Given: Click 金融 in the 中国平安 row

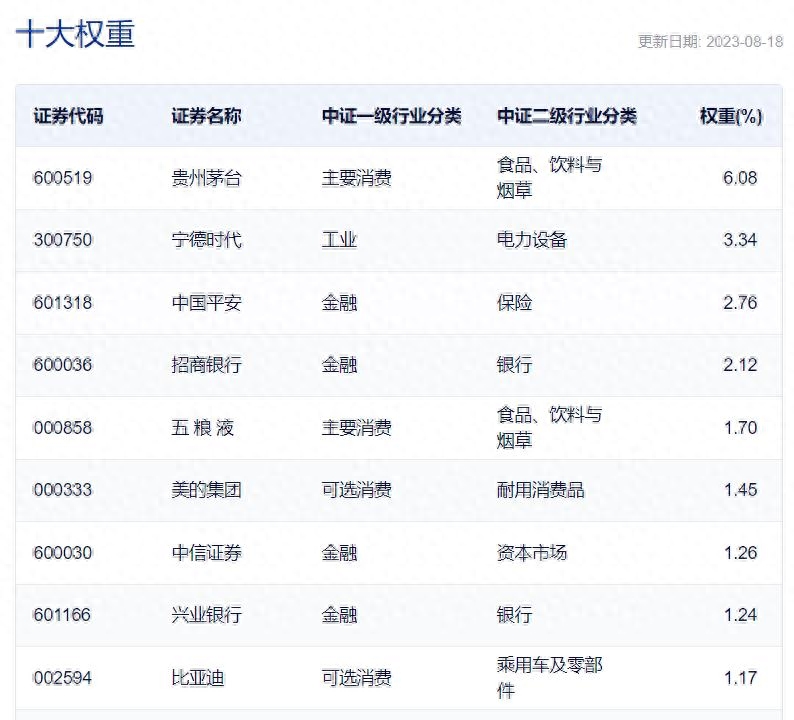Looking at the screenshot, I should [339, 303].
